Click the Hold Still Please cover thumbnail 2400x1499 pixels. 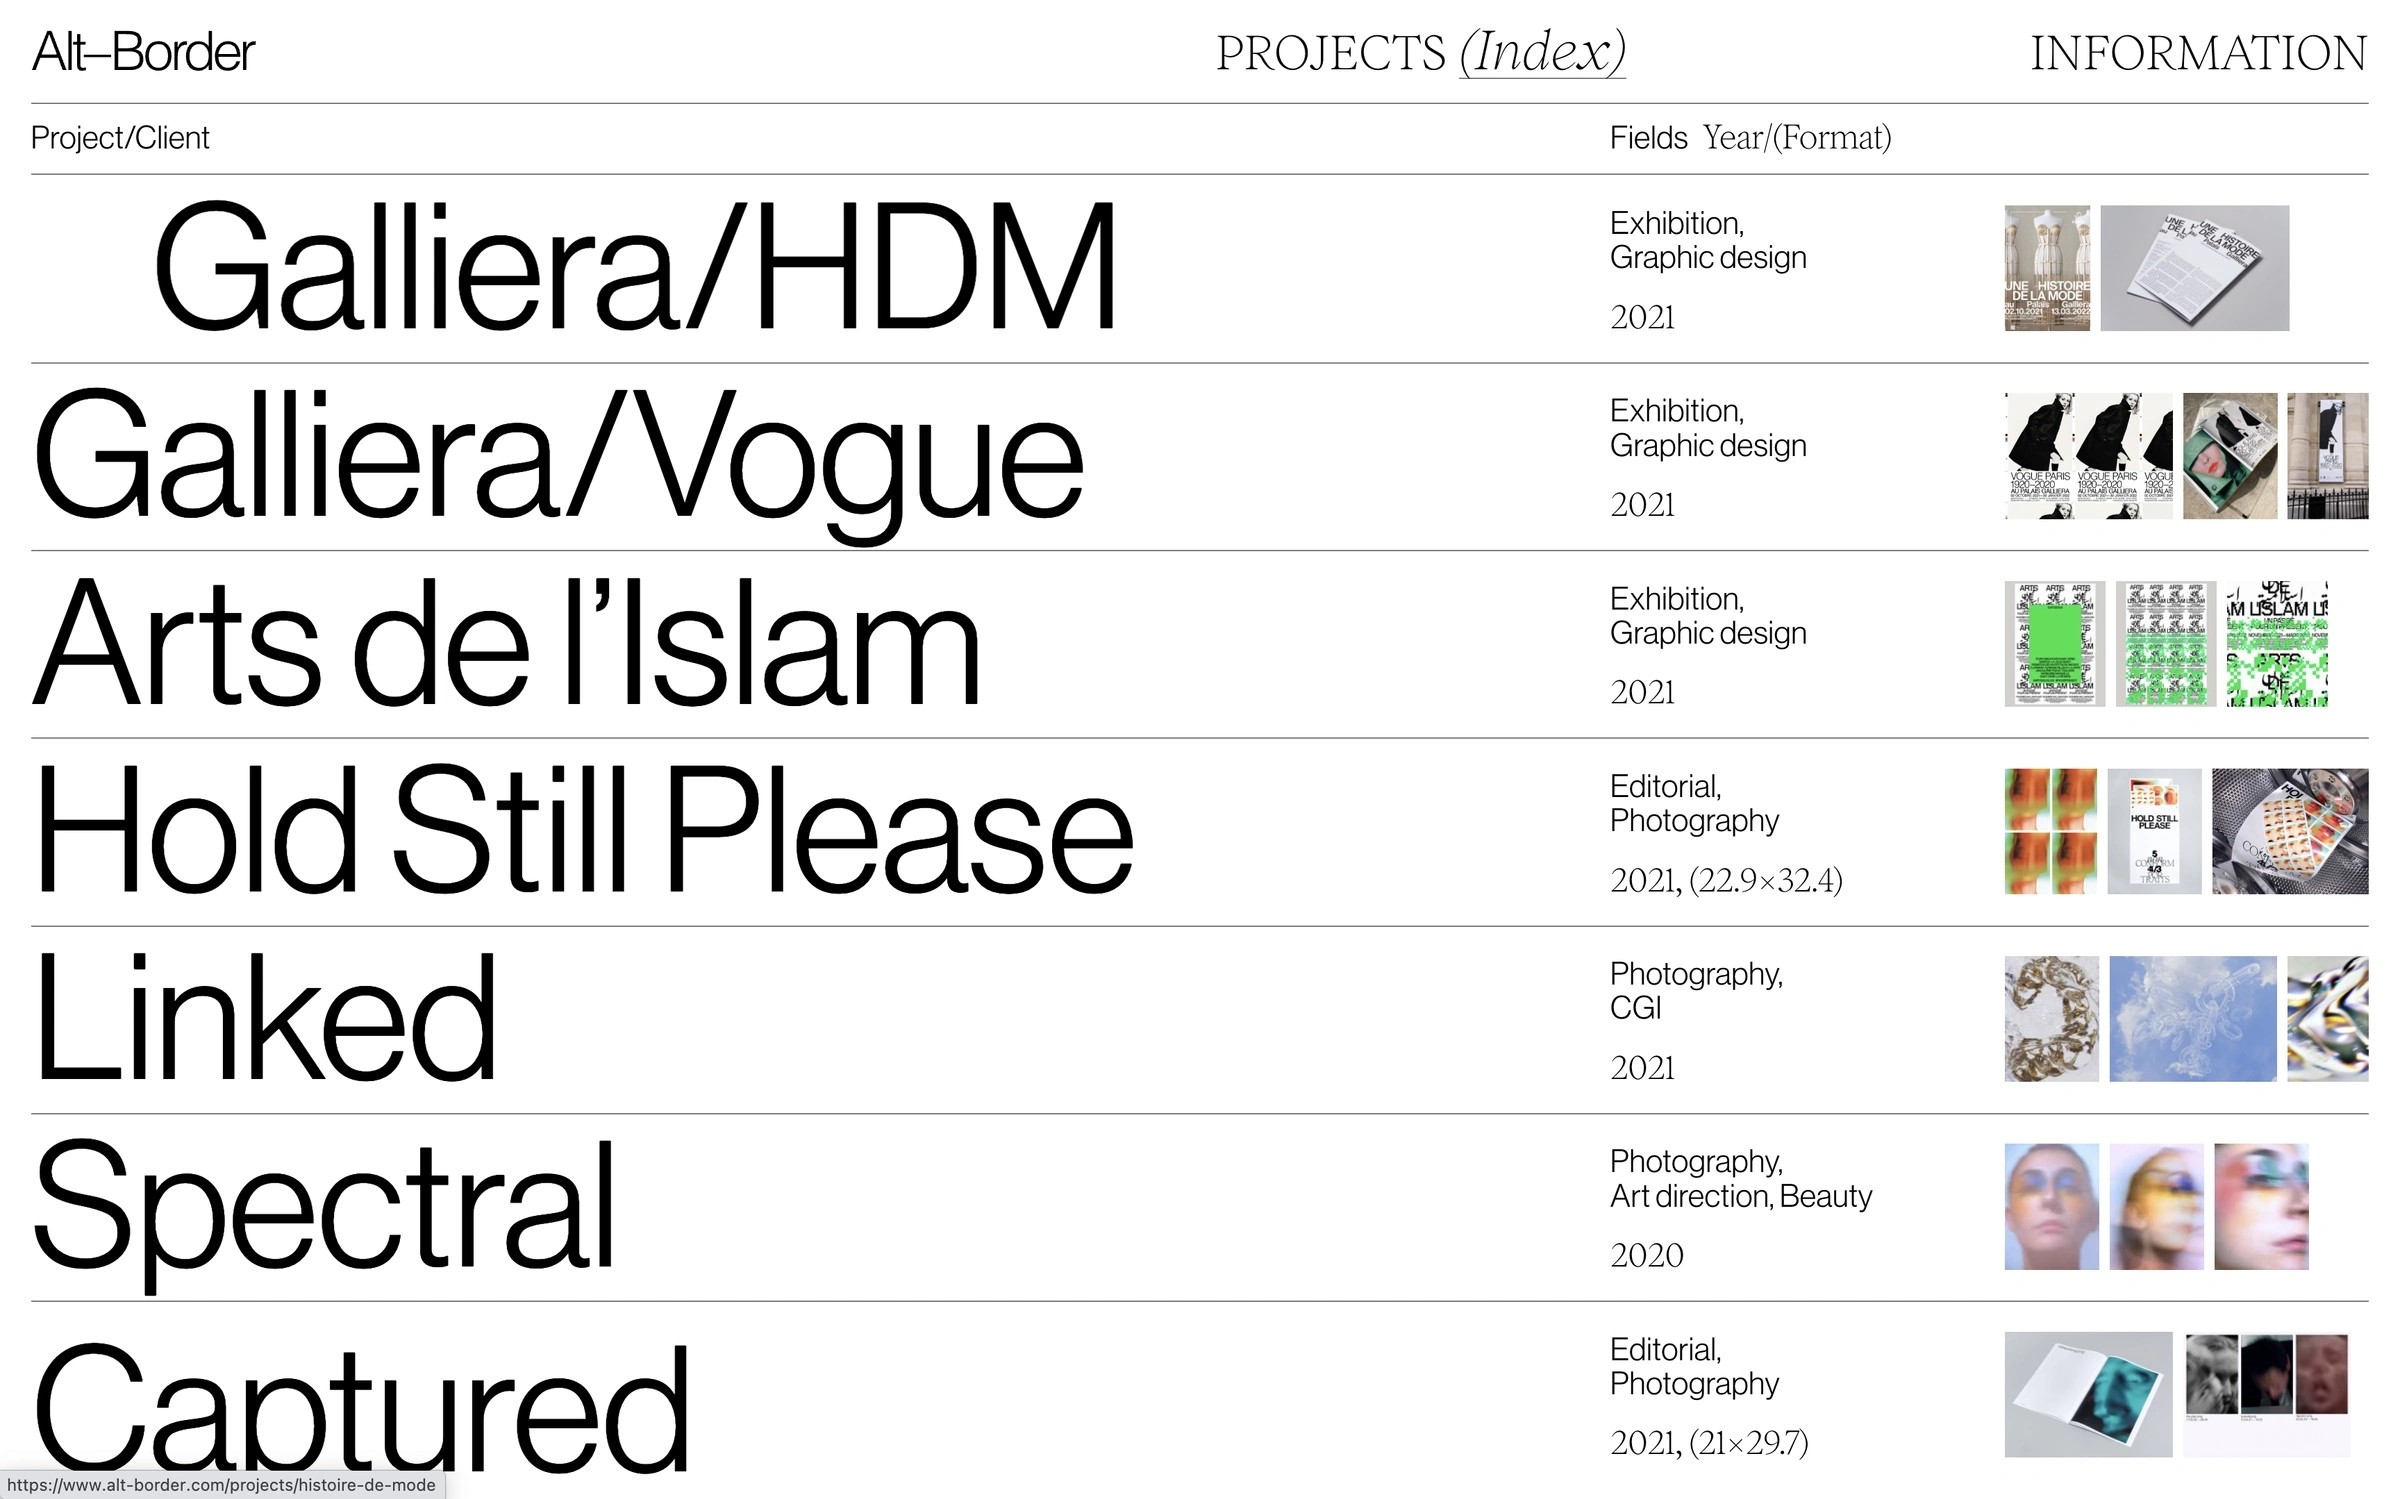[2154, 831]
